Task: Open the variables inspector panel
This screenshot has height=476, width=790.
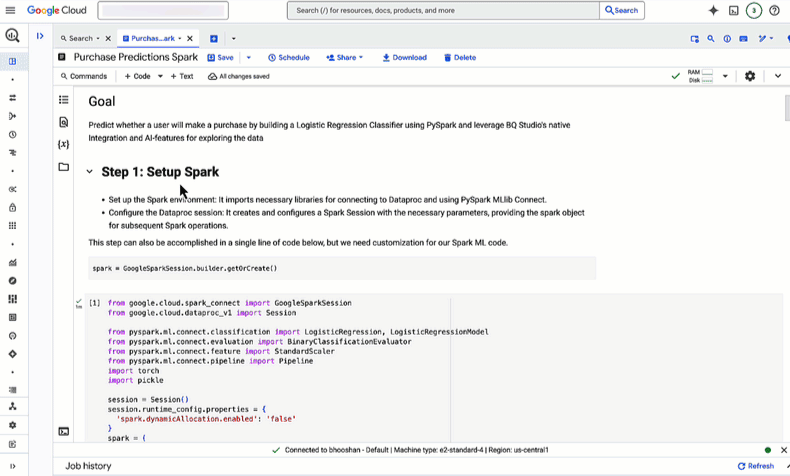Action: pyautogui.click(x=64, y=144)
